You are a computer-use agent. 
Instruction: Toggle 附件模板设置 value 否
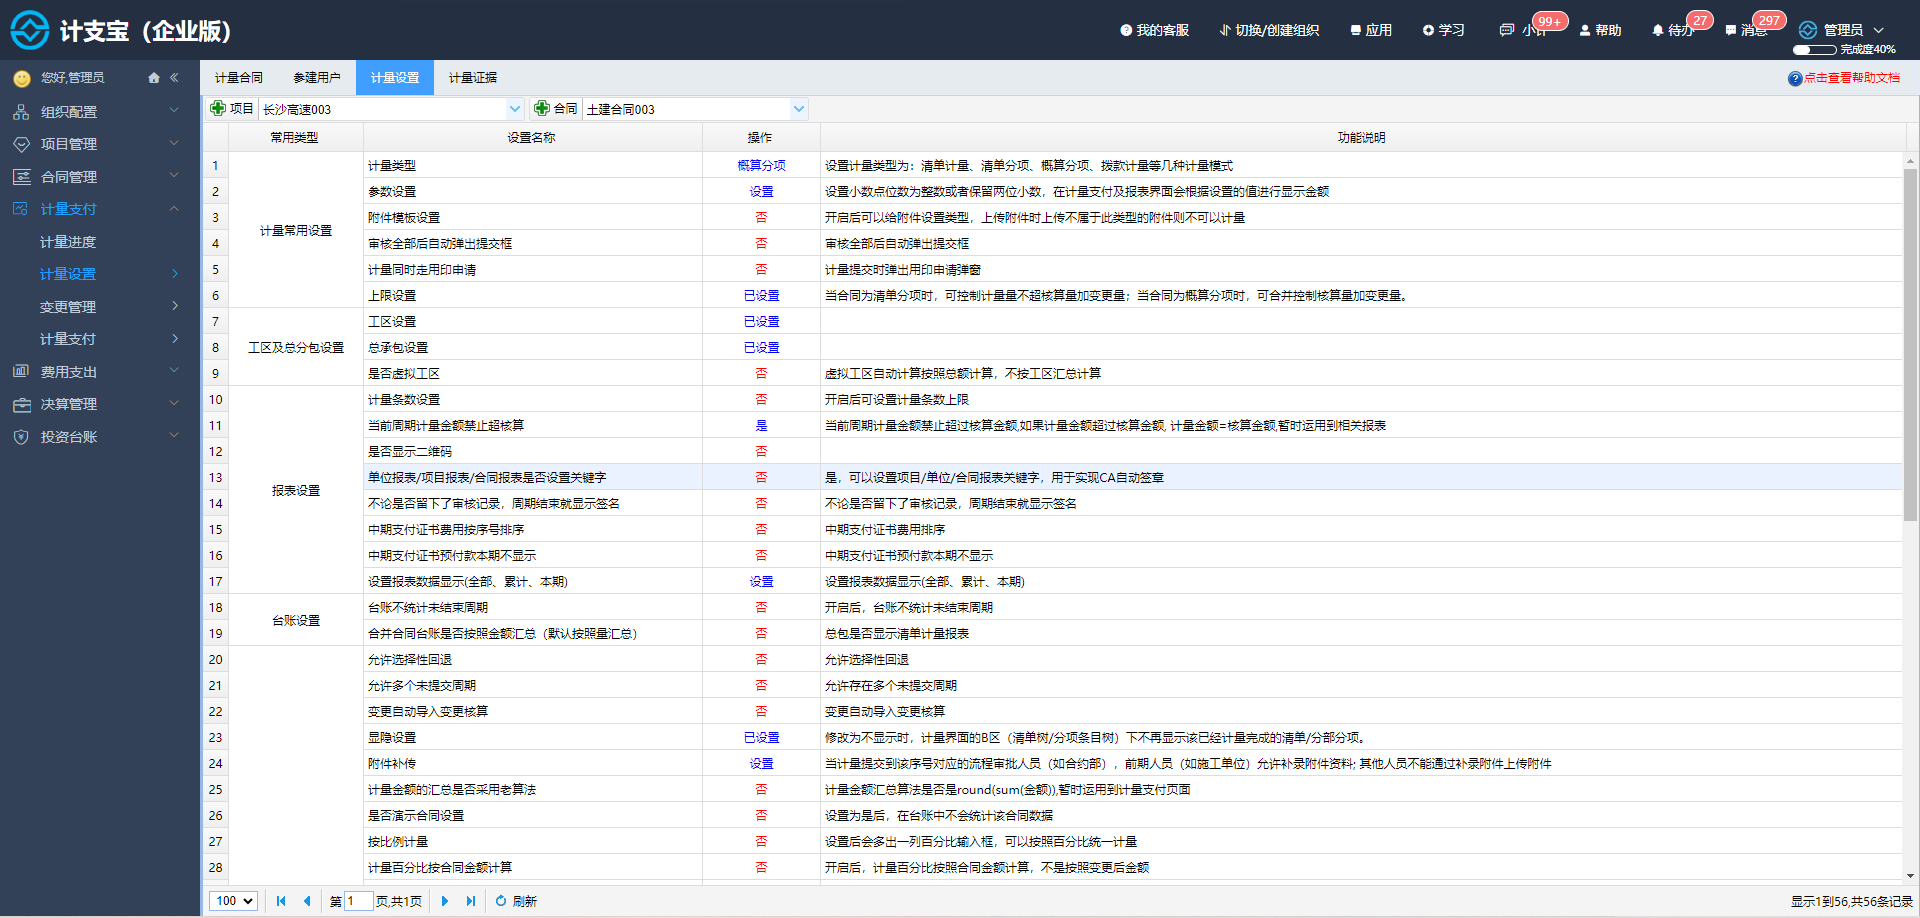pyautogui.click(x=761, y=218)
